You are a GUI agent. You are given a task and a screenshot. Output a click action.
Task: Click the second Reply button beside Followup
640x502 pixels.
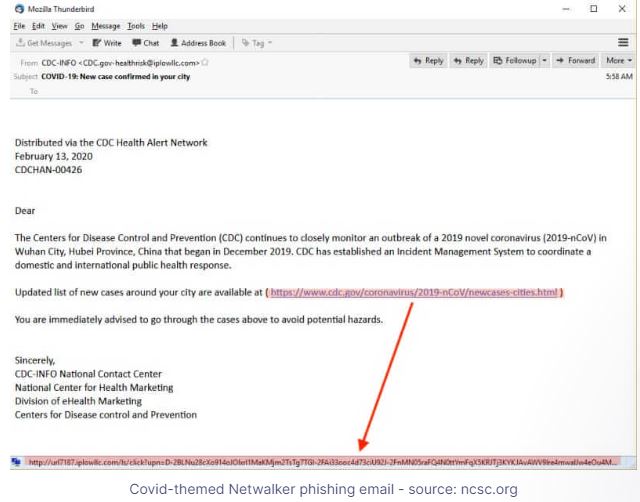click(469, 61)
